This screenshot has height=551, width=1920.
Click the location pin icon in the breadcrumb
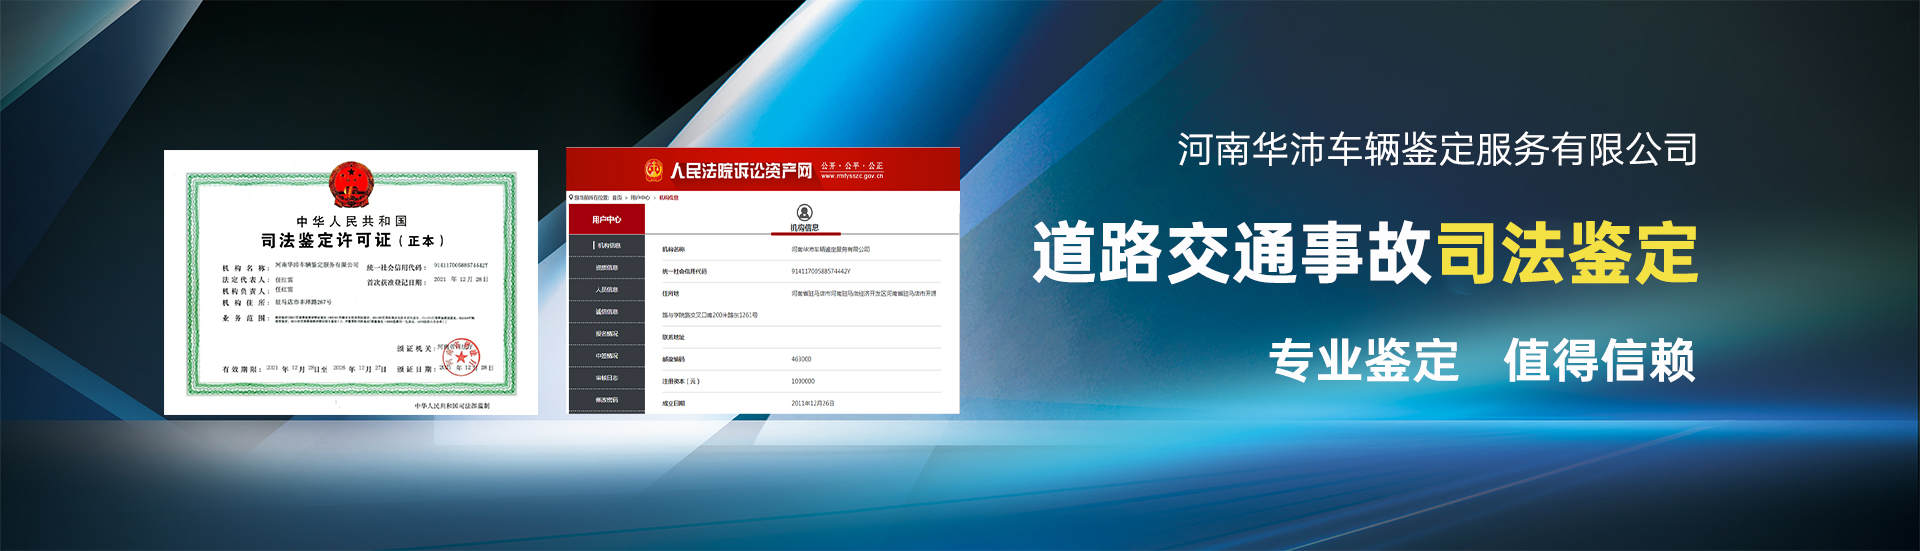click(572, 197)
